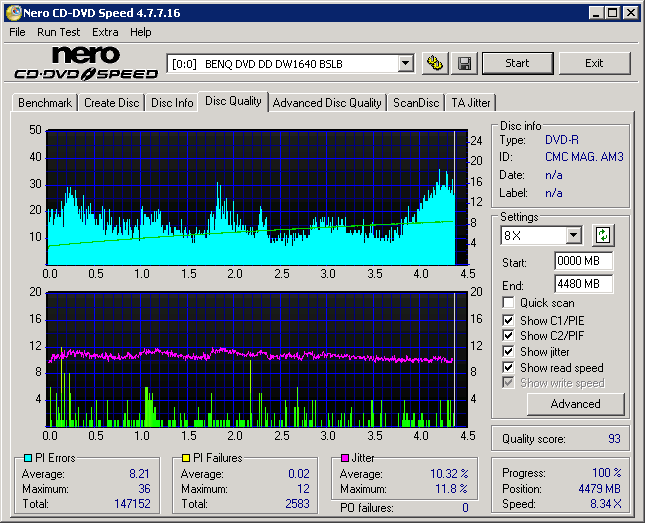Image resolution: width=645 pixels, height=523 pixels.
Task: Open the Advanced settings button
Action: point(575,404)
